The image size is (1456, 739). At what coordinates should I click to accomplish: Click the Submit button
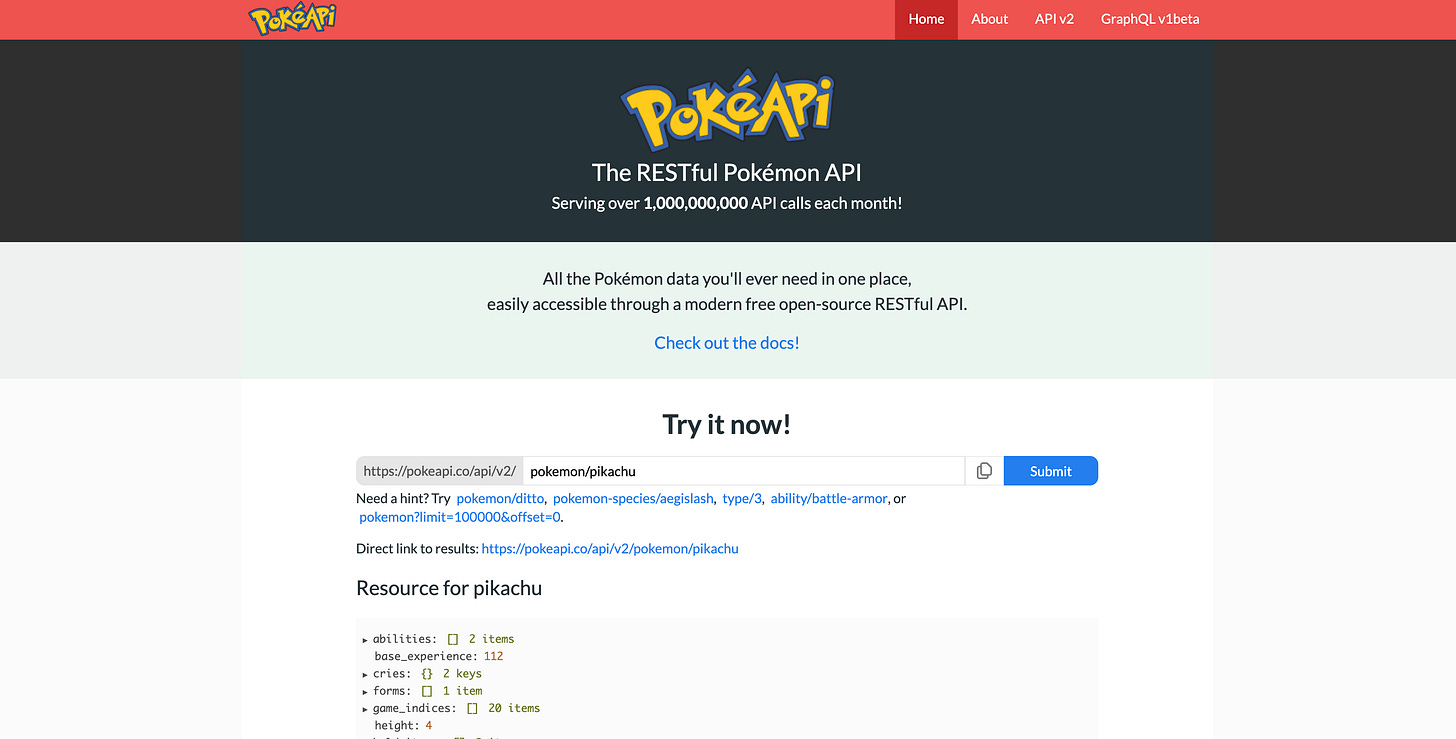tap(1051, 471)
